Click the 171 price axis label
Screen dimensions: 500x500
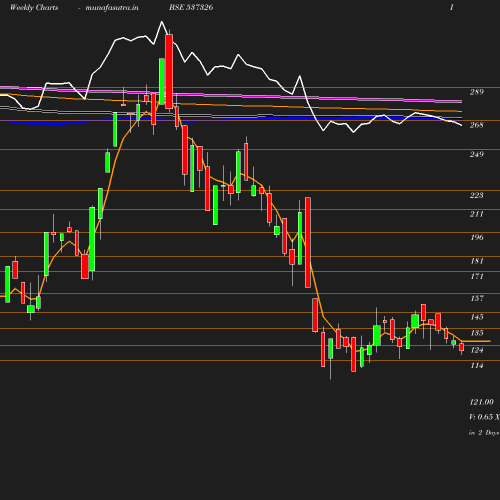pos(477,276)
